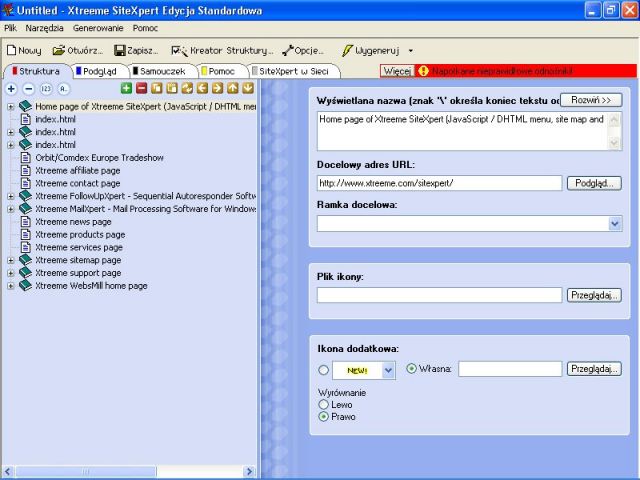Switch to the SiteXpert w Sieci tab
Screen dimensions: 640x480
293,71
